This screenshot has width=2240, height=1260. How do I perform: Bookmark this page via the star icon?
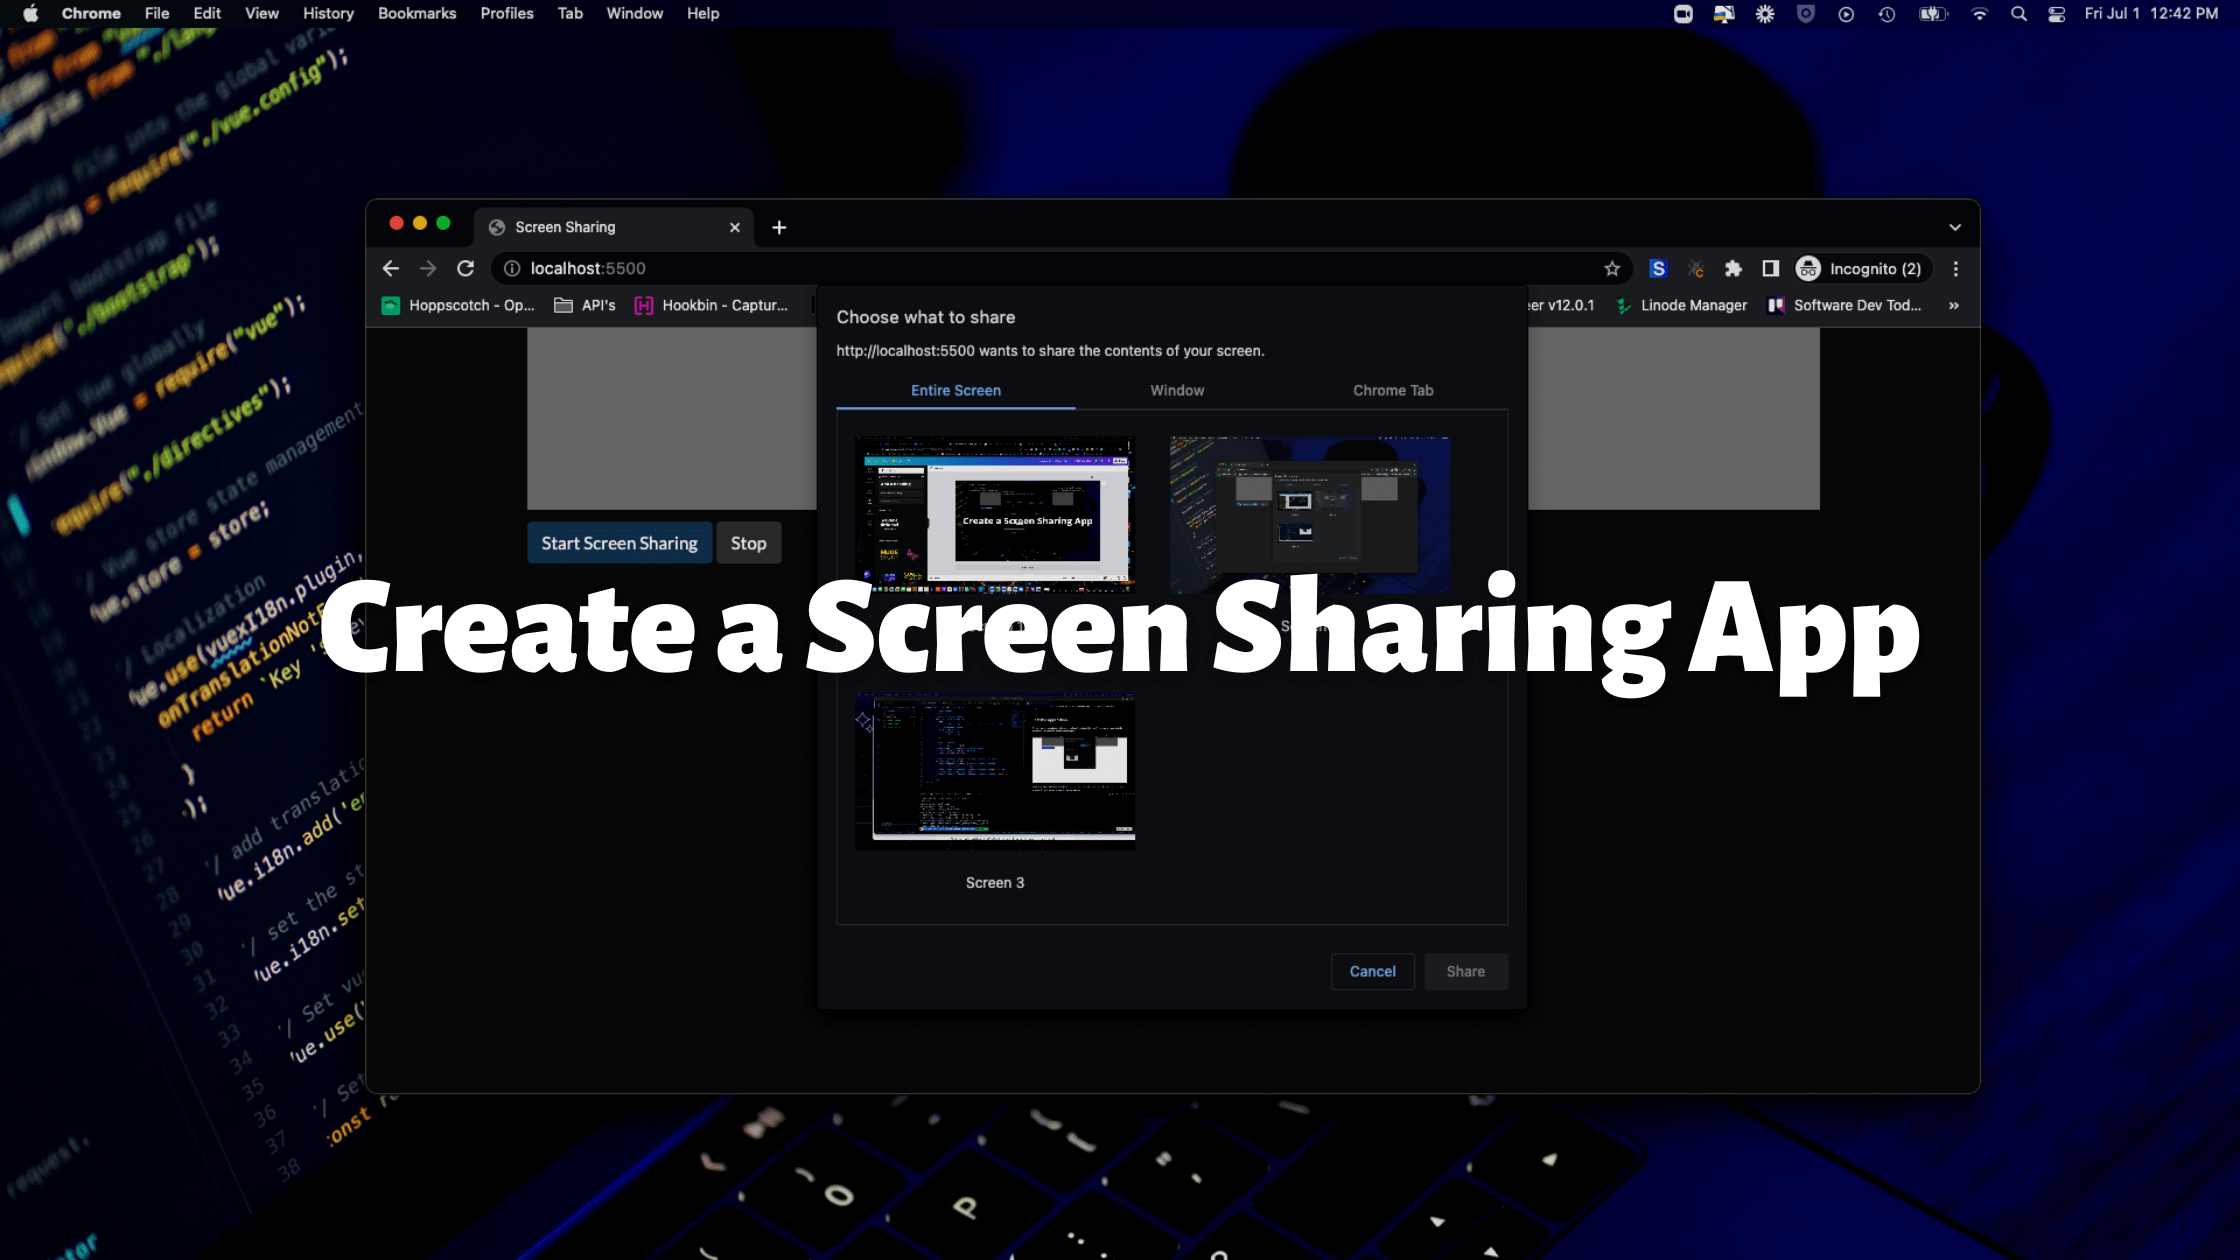(1612, 268)
